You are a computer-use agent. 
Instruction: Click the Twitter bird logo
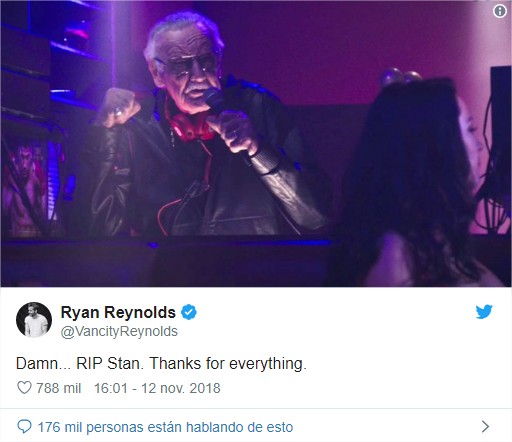pyautogui.click(x=484, y=312)
